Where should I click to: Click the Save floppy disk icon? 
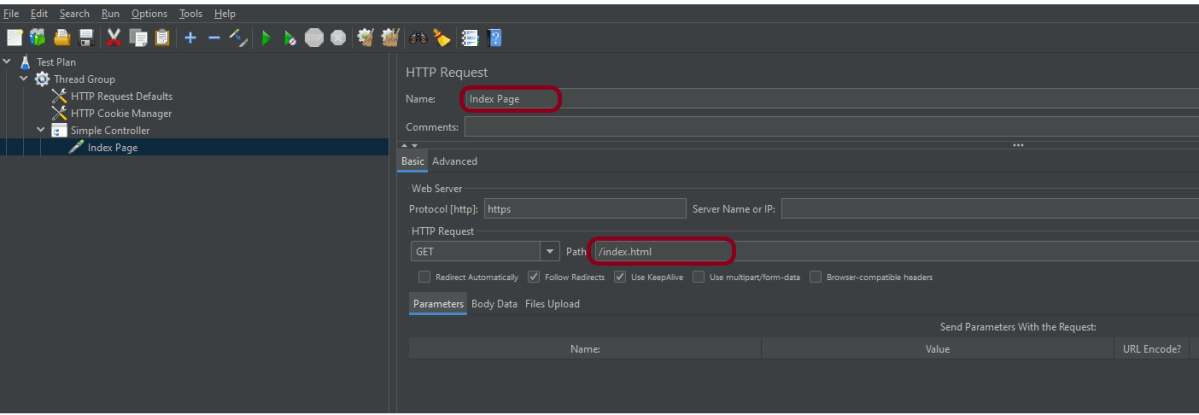(86, 38)
